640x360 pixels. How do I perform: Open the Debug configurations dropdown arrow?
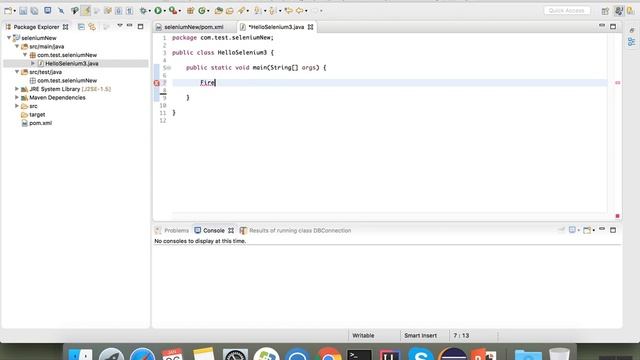150,11
